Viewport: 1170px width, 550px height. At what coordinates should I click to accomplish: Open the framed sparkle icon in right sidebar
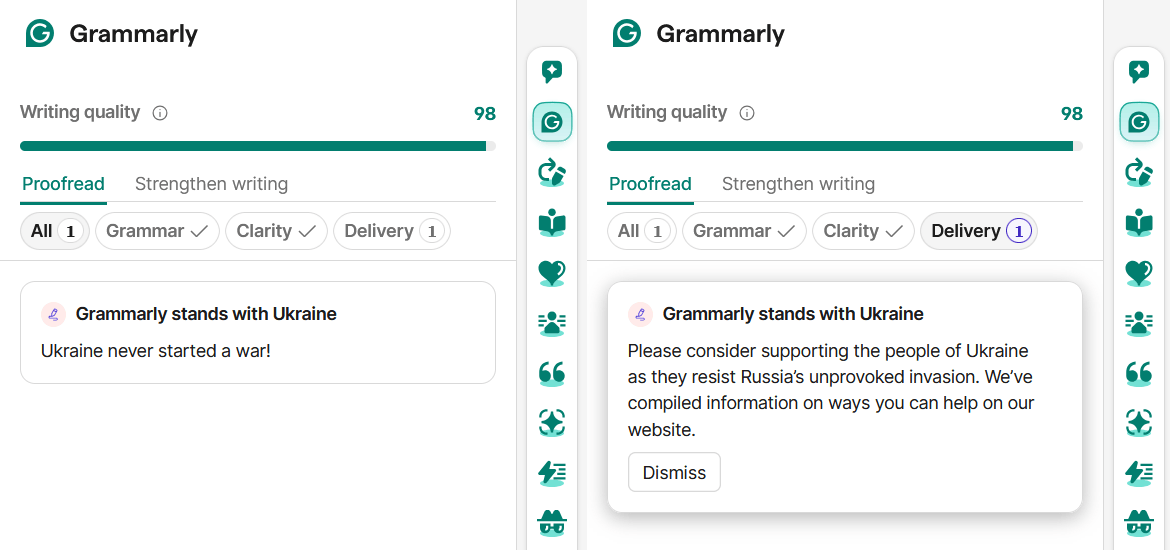(1139, 423)
